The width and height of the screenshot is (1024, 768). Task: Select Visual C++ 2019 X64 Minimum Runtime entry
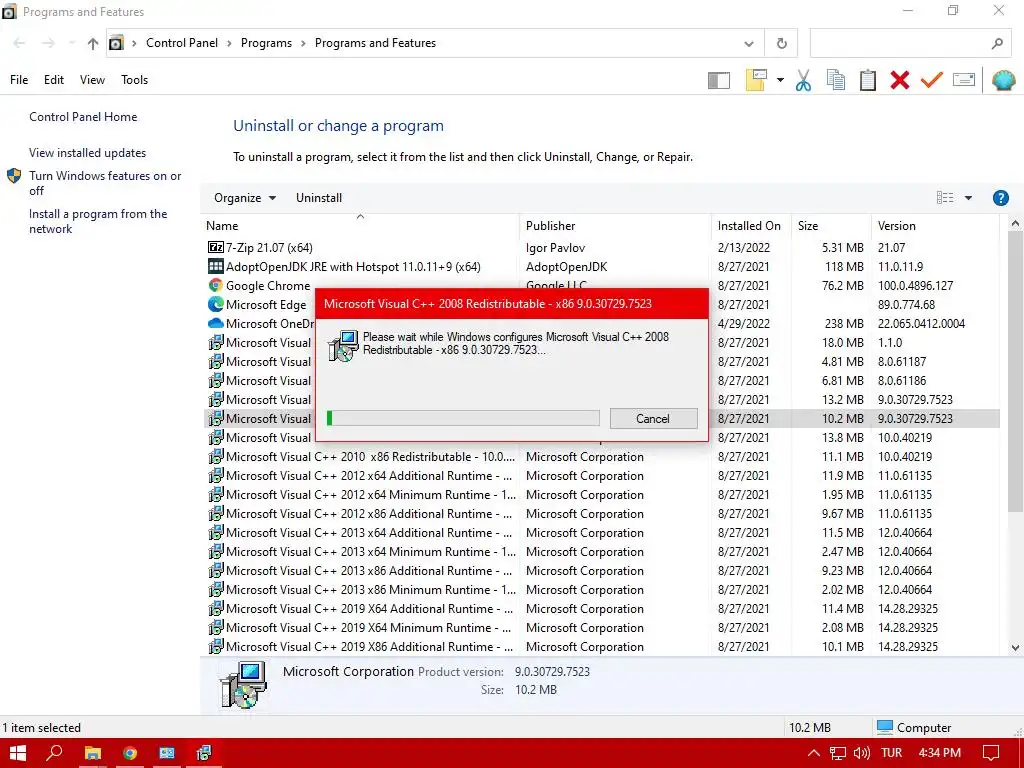[601, 628]
